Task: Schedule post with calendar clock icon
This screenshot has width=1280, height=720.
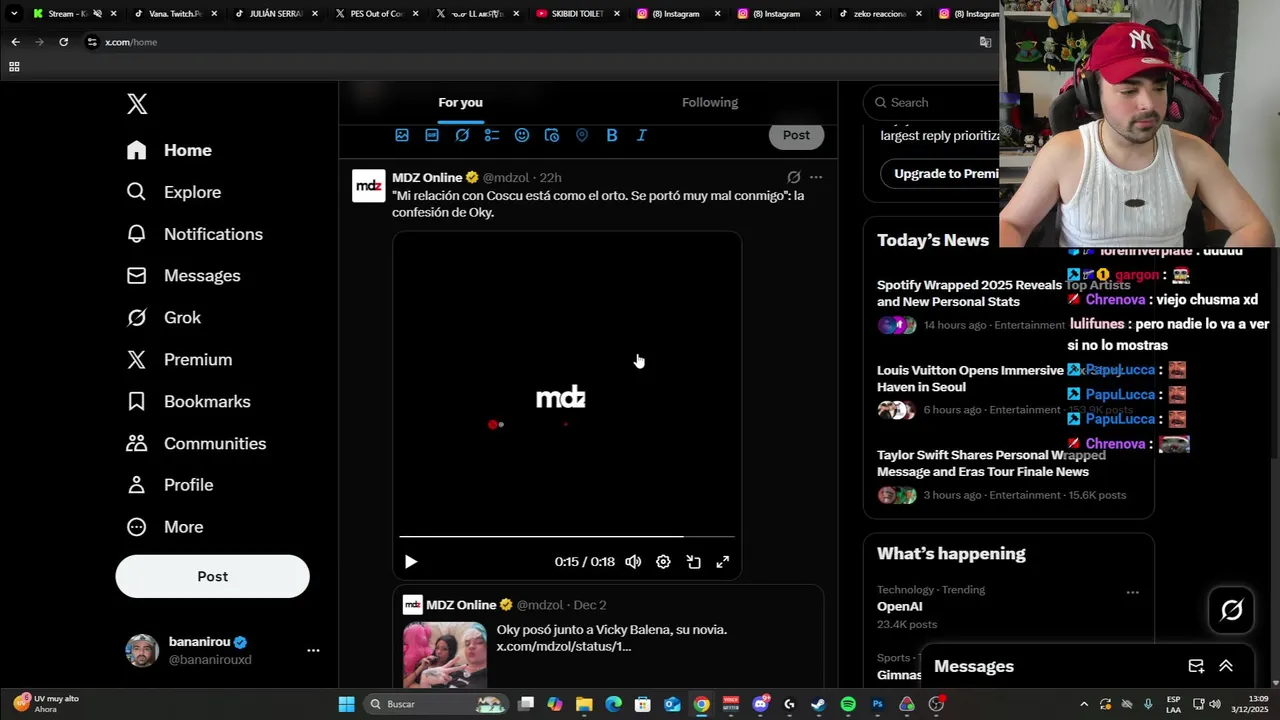Action: pyautogui.click(x=552, y=135)
